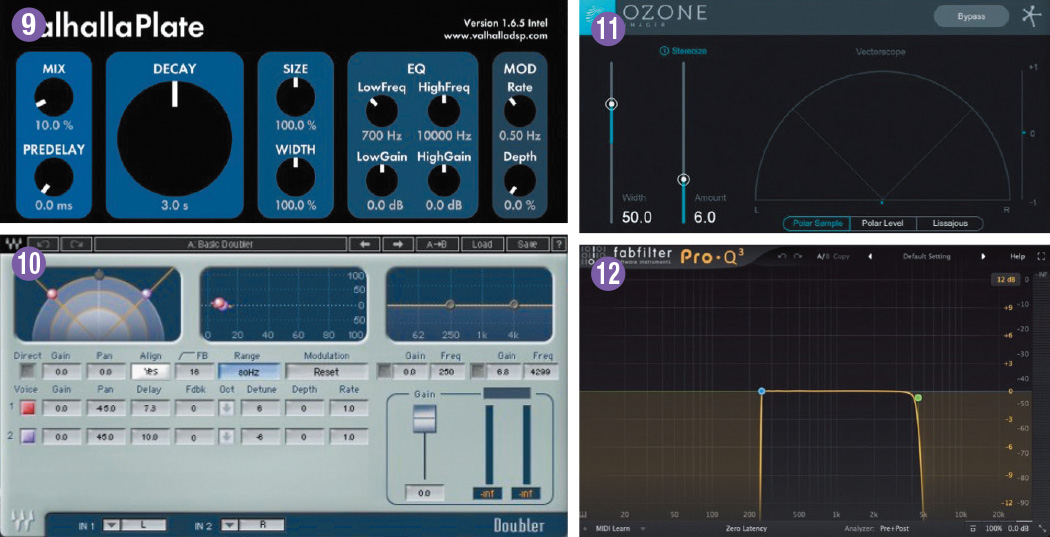The height and width of the screenshot is (537, 1050).
Task: Toggle the Align Yes button
Action: click(x=150, y=371)
